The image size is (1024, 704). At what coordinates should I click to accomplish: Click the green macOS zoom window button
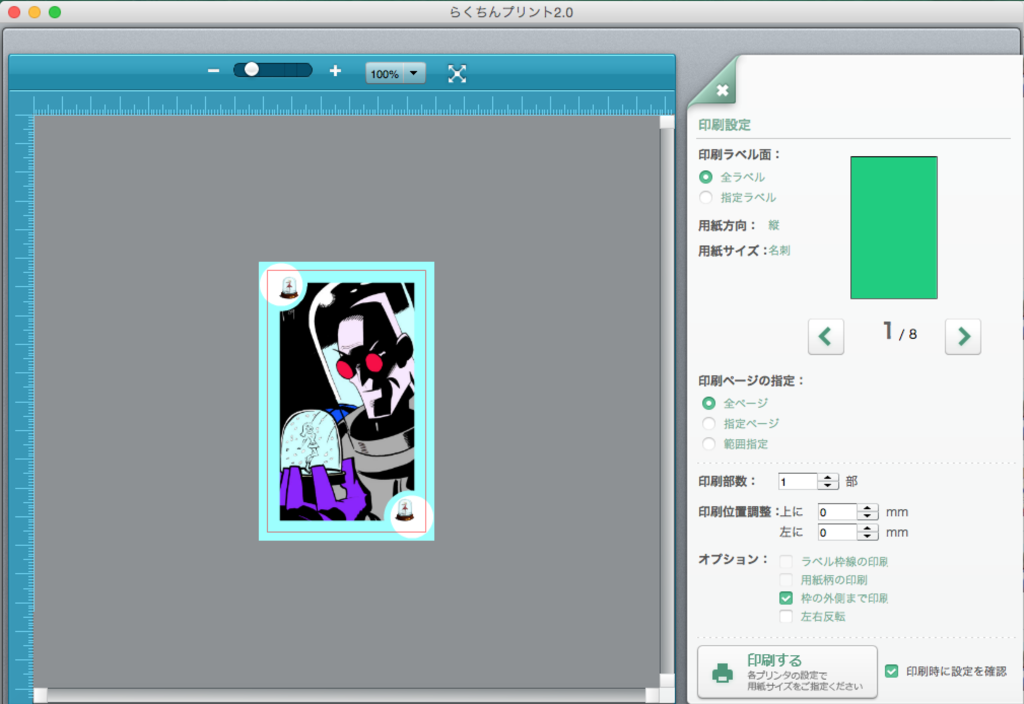click(55, 12)
